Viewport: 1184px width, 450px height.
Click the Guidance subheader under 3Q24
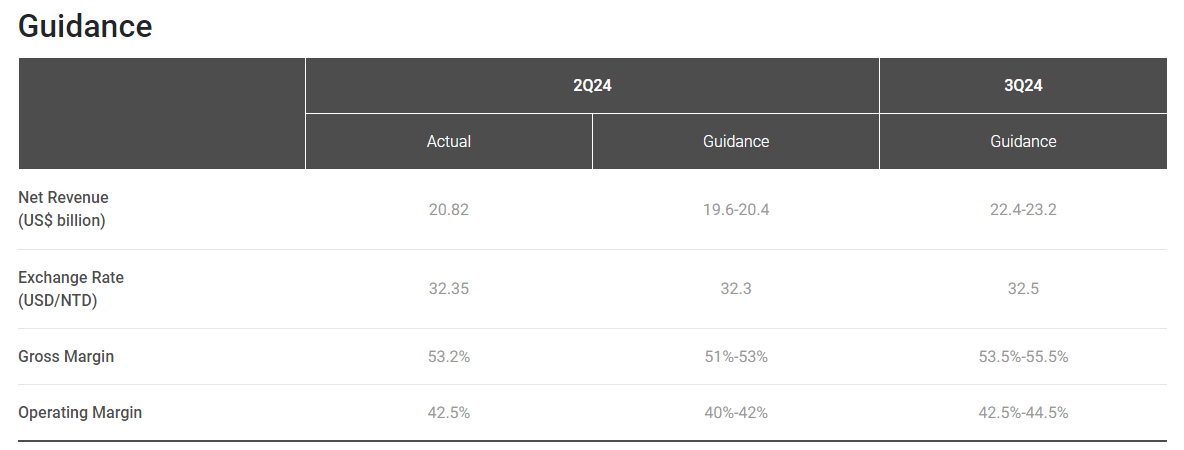(1023, 141)
